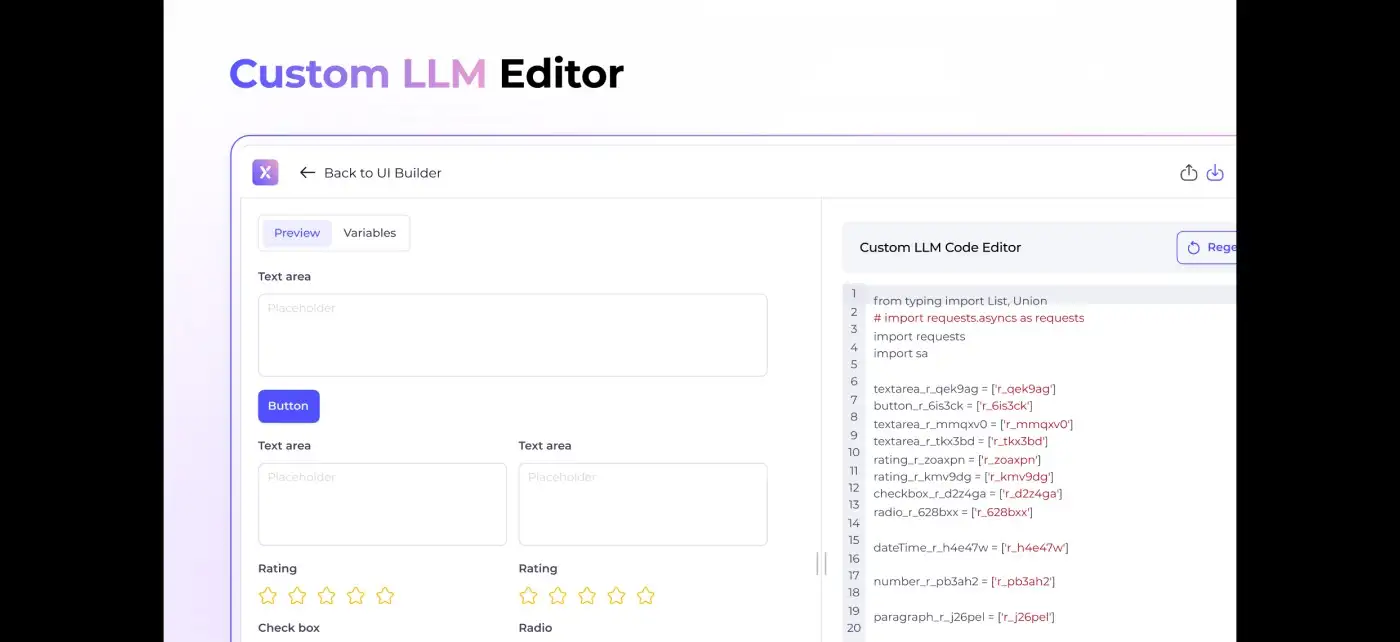Click the lower-left Text area field
Viewport: 1400px width, 642px height.
[x=382, y=504]
